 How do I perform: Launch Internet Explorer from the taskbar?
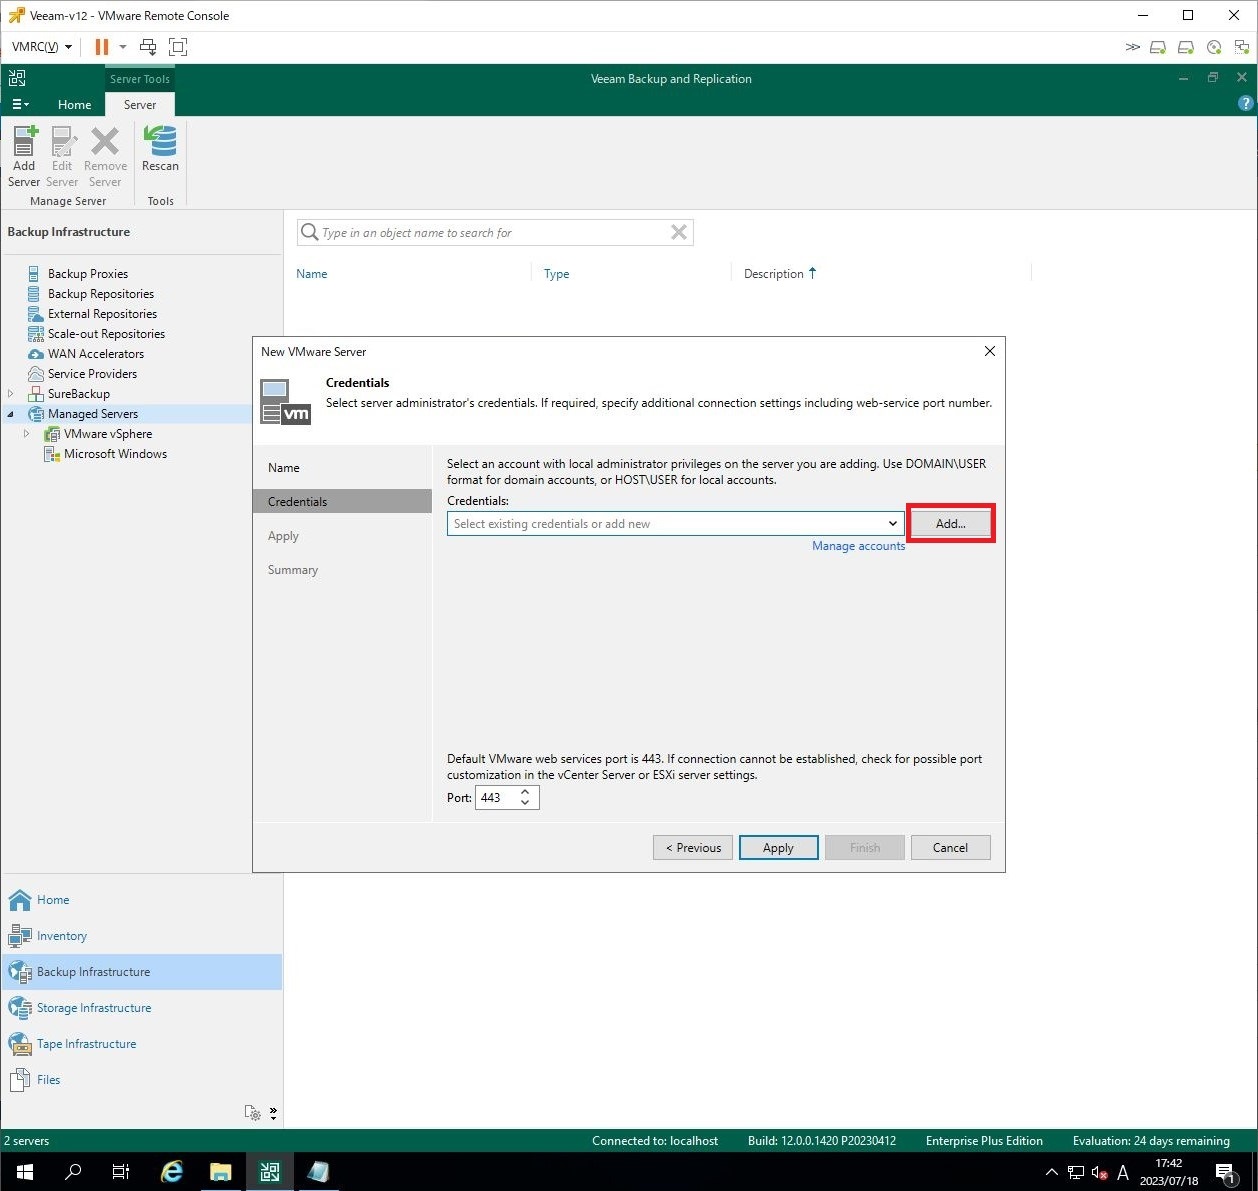(172, 1172)
